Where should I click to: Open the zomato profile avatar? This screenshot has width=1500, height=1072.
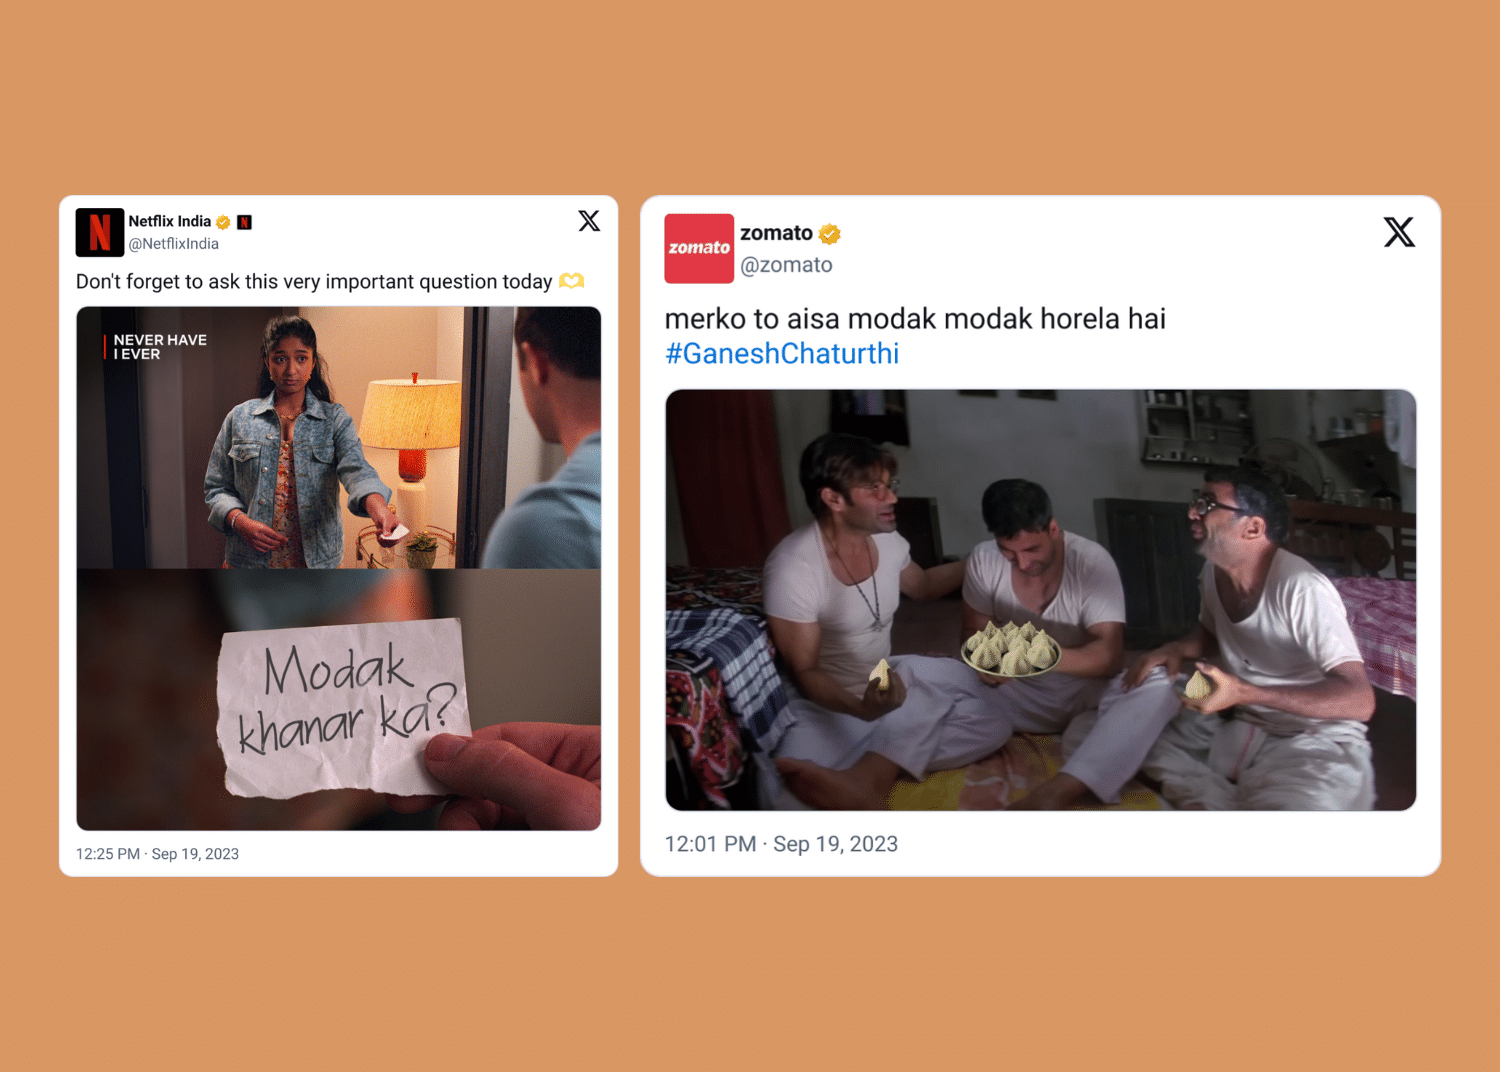coord(699,248)
